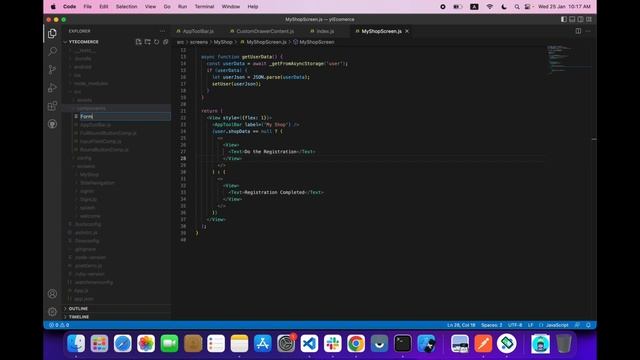The width and height of the screenshot is (640, 360).
Task: Open RoundButtonComp.js in Explorer
Action: [x=104, y=149]
